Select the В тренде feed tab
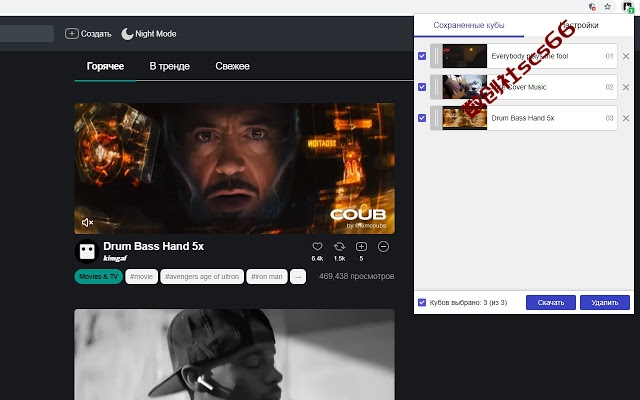This screenshot has height=400, width=640. 169,66
